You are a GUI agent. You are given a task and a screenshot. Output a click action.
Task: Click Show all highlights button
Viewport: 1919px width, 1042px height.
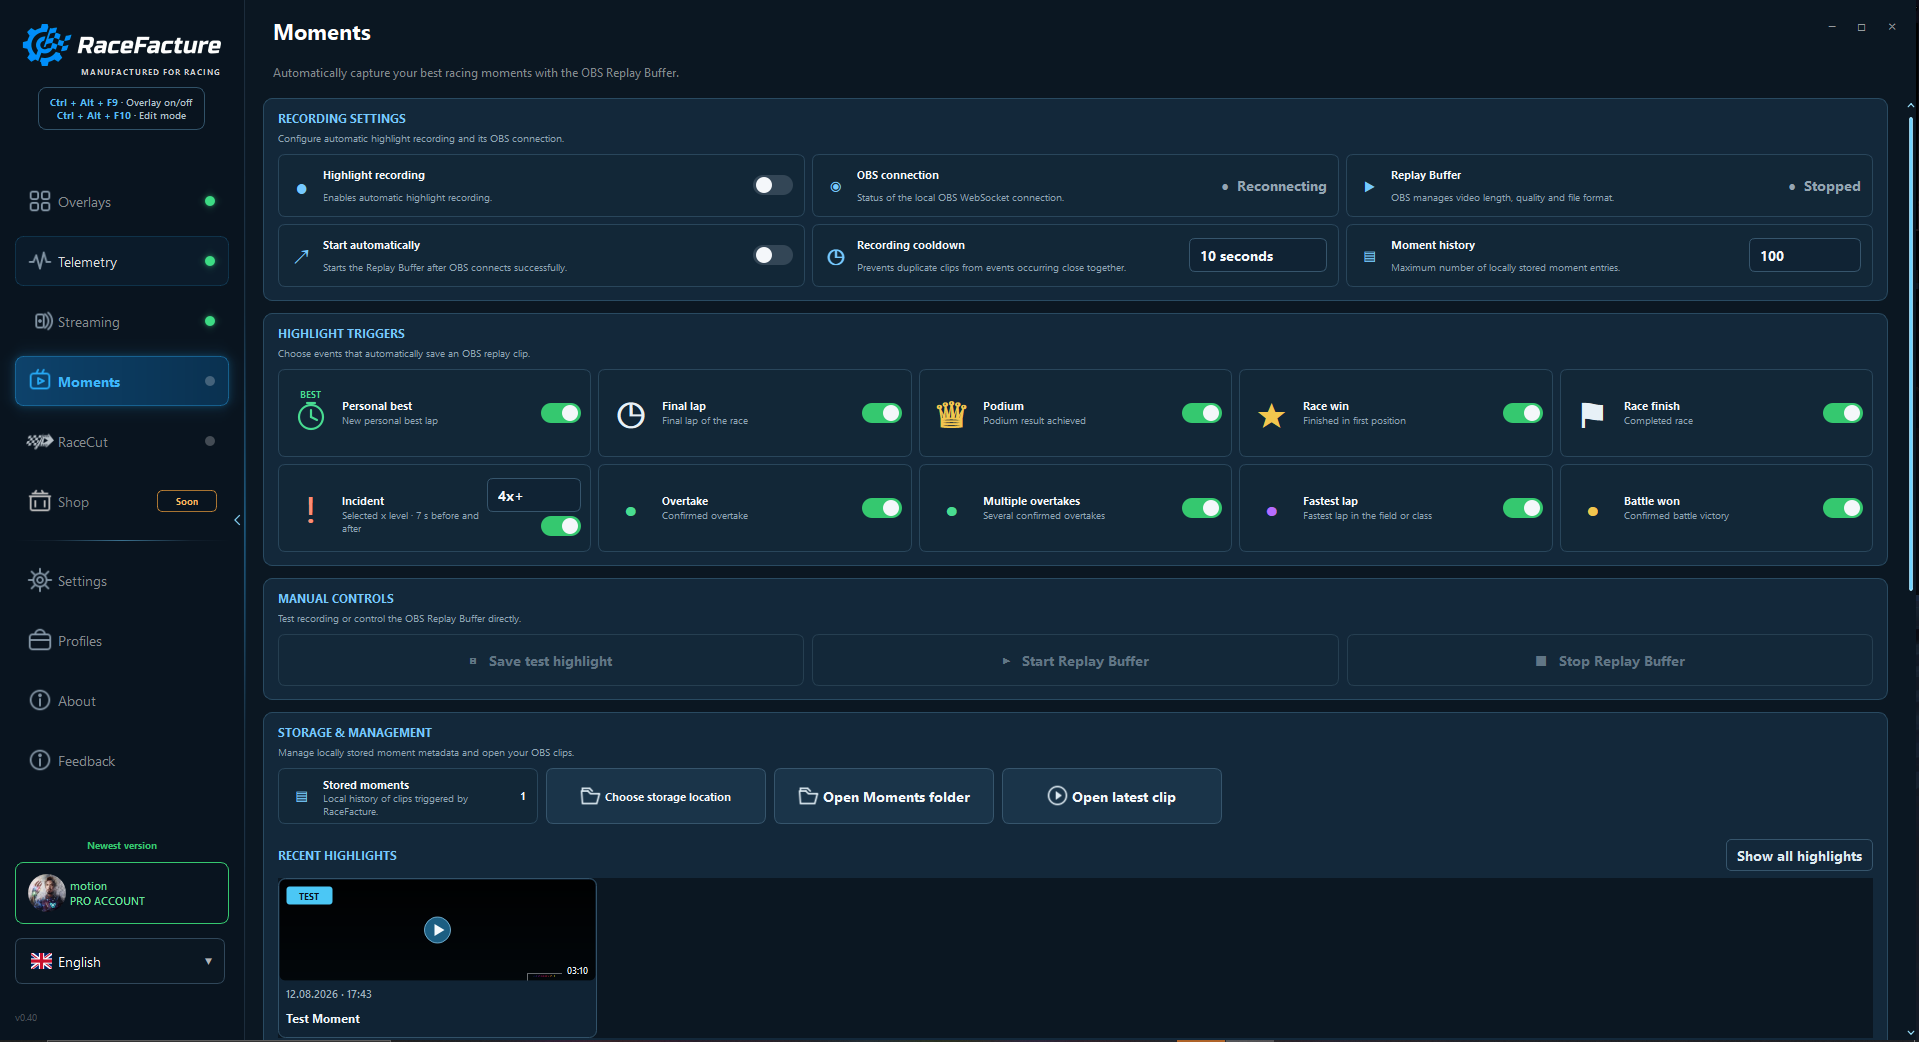point(1799,856)
